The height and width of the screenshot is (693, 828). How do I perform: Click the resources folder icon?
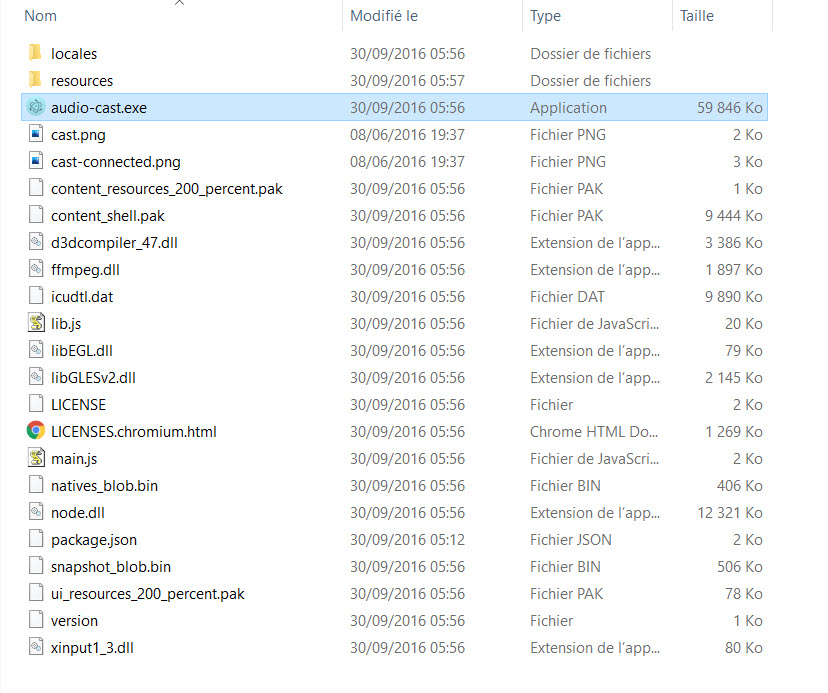(x=35, y=79)
